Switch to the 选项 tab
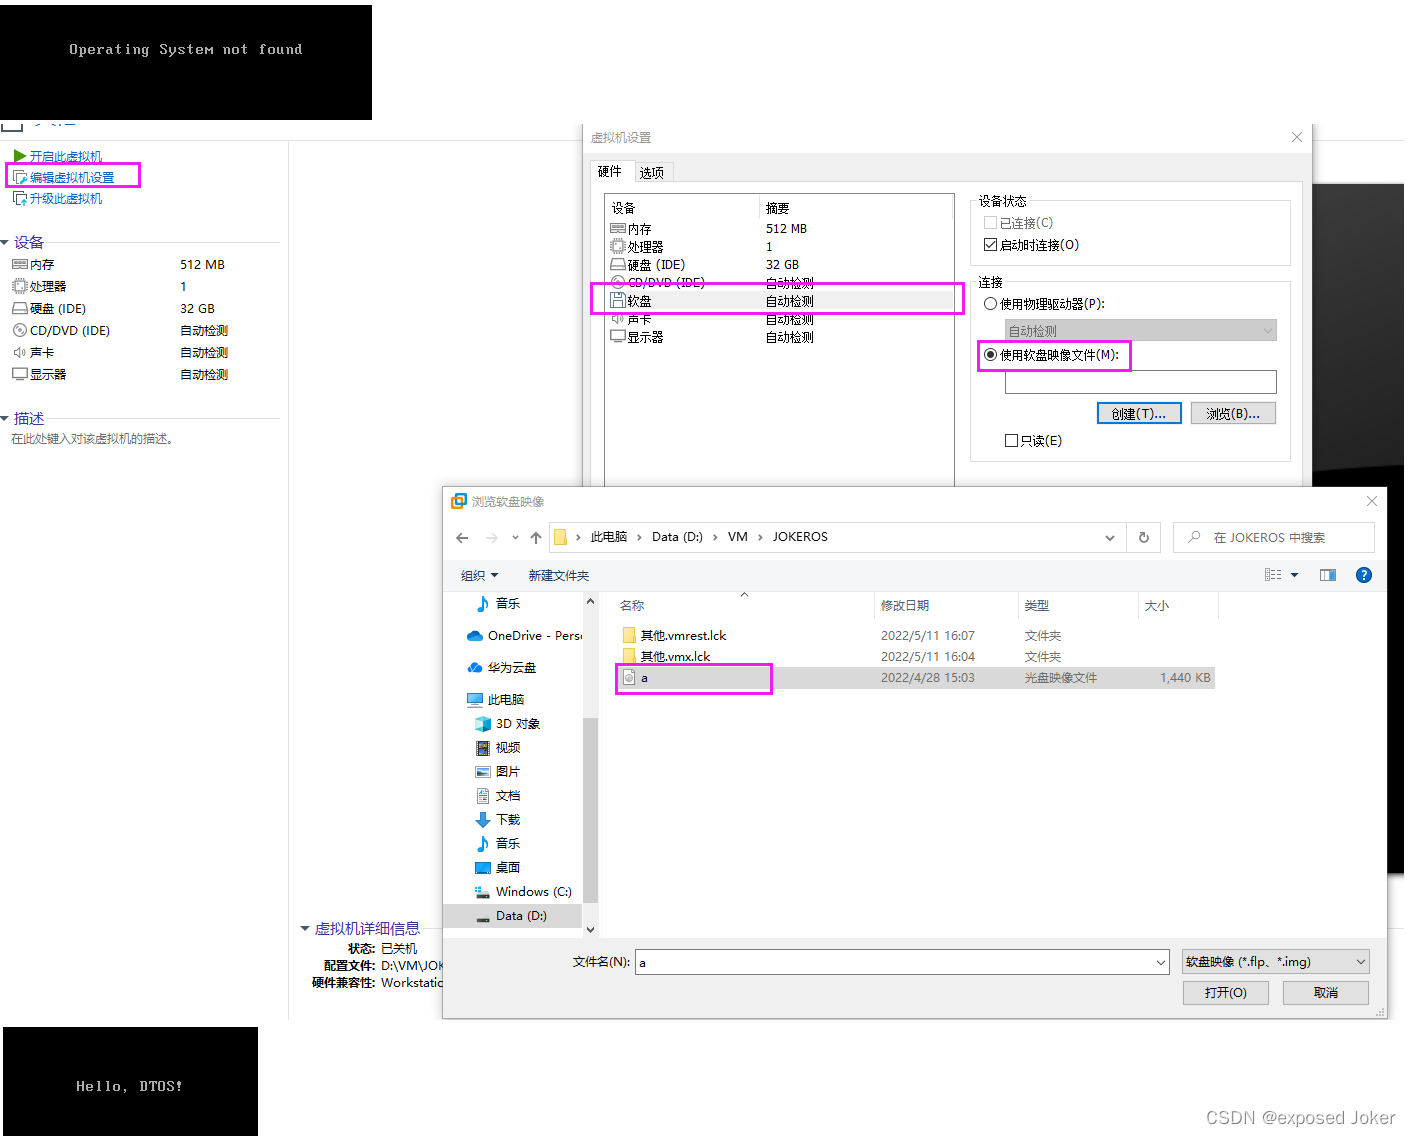The height and width of the screenshot is (1137, 1411). coord(651,173)
